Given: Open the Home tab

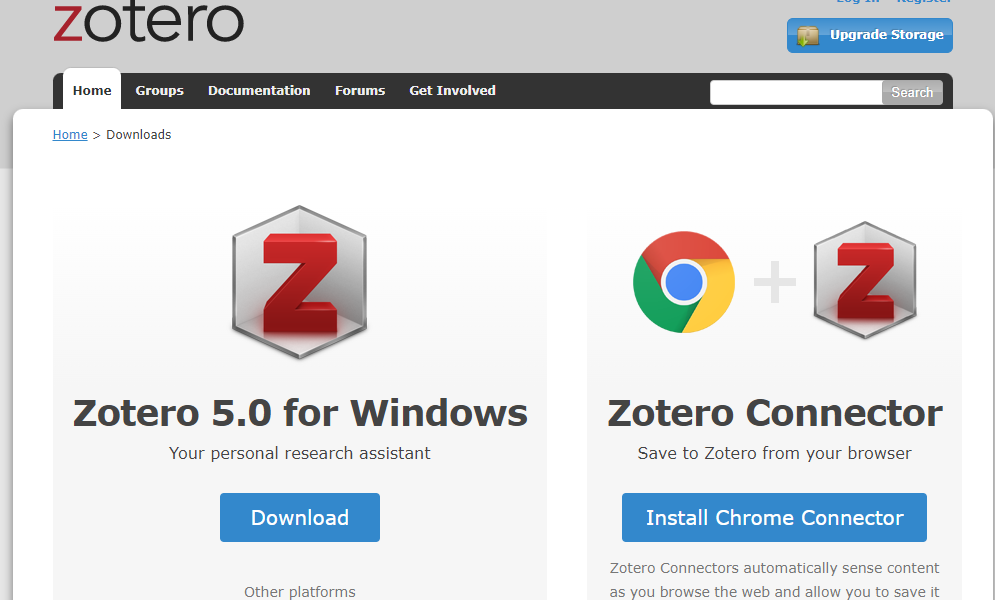Looking at the screenshot, I should (92, 90).
